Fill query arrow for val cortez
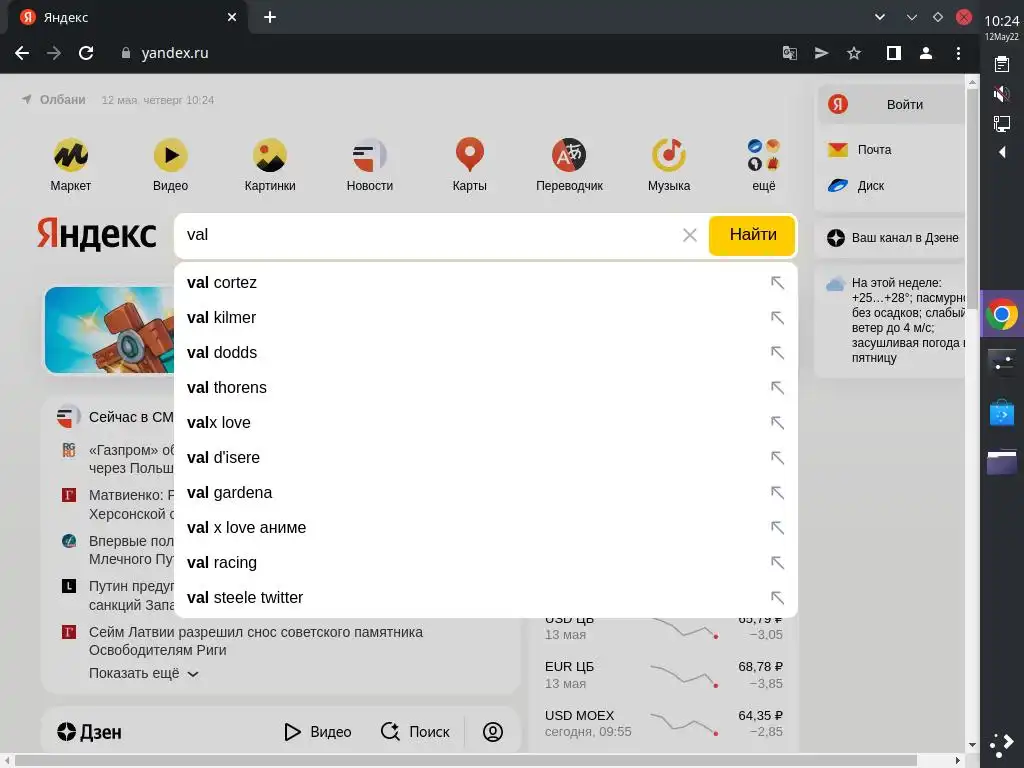 [777, 283]
